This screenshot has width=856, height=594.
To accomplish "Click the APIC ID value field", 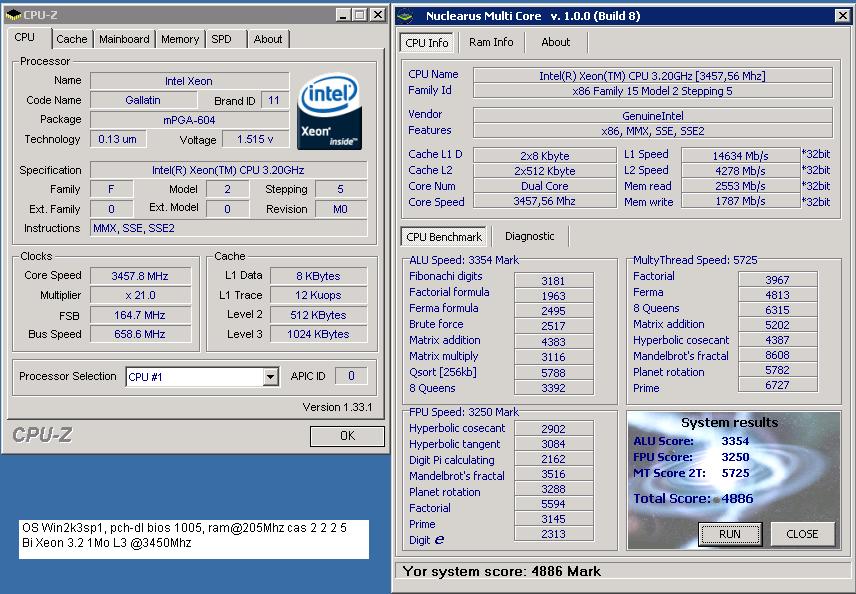I will pos(351,376).
